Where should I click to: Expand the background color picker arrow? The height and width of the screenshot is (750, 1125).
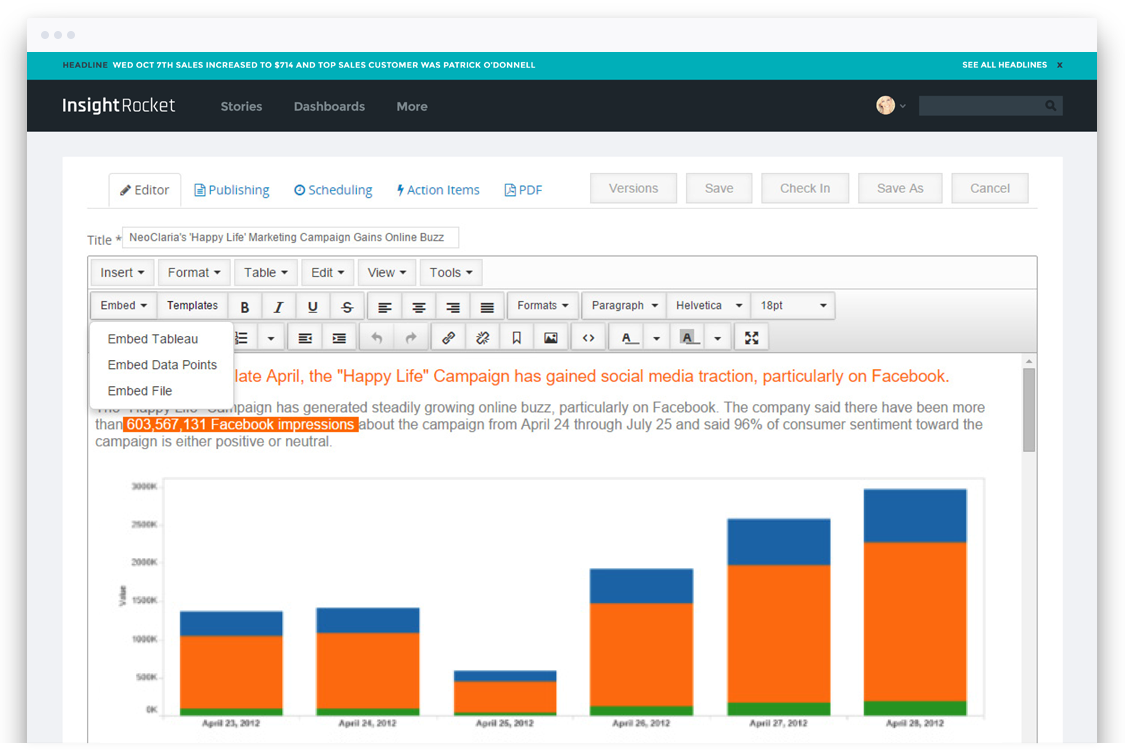[x=717, y=337]
